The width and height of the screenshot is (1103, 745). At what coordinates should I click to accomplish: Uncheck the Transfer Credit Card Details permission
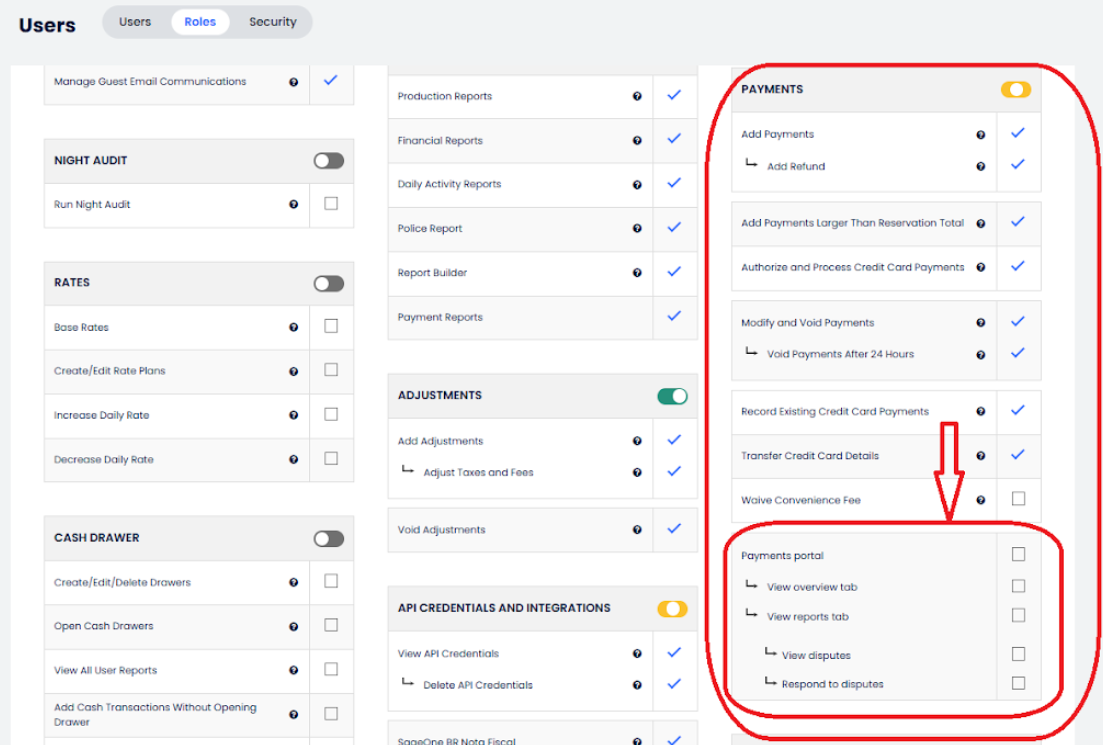point(1018,454)
